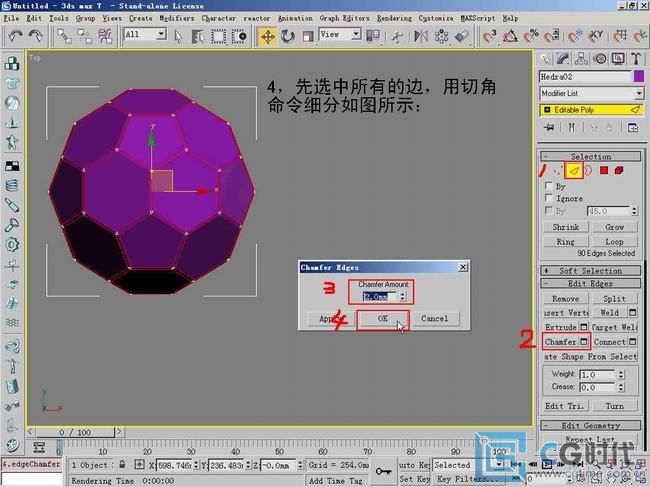Enable the By Vertex checkbox
The image size is (650, 487).
point(549,186)
